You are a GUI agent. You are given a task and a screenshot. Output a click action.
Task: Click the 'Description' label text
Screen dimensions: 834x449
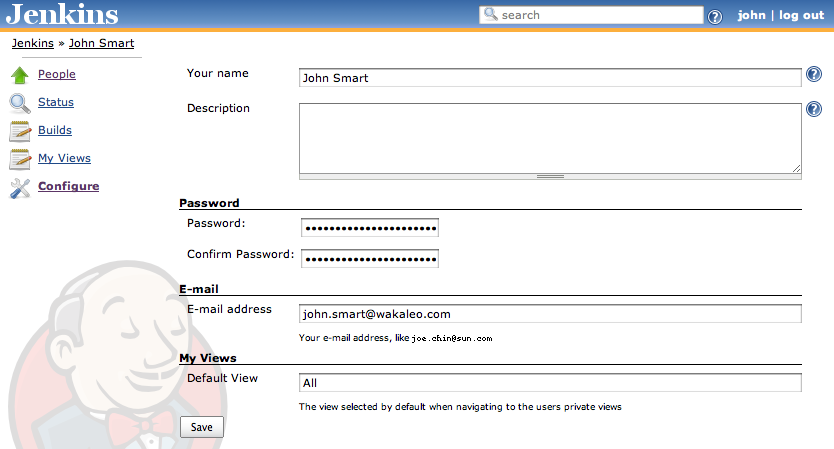[218, 108]
